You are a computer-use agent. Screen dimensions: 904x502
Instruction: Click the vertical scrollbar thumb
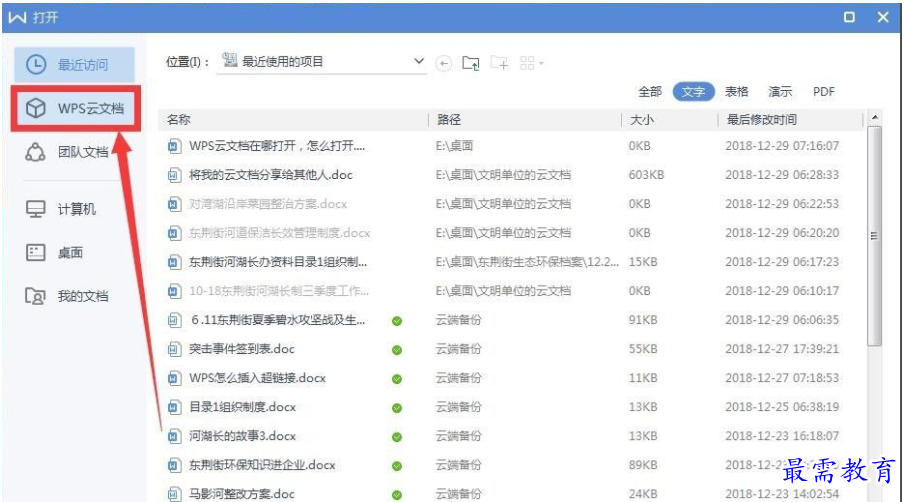(875, 236)
